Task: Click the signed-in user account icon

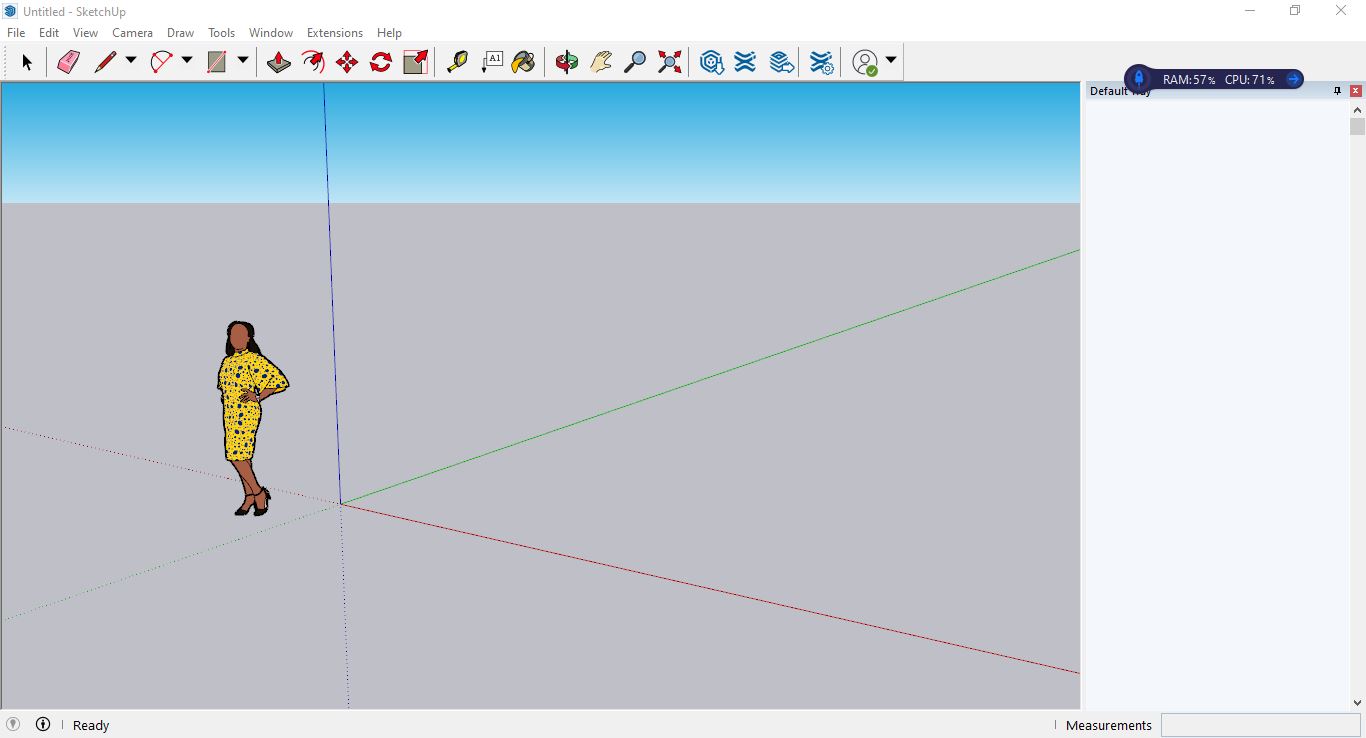Action: (x=865, y=62)
